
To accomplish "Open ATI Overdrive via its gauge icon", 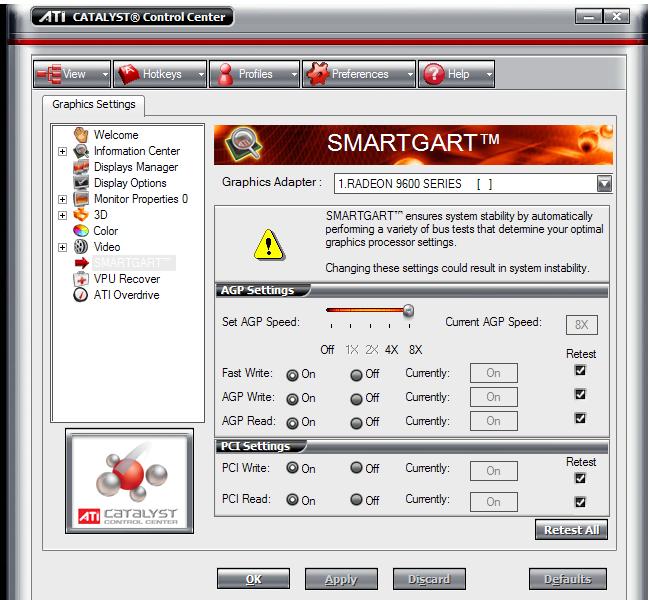I will coord(81,295).
